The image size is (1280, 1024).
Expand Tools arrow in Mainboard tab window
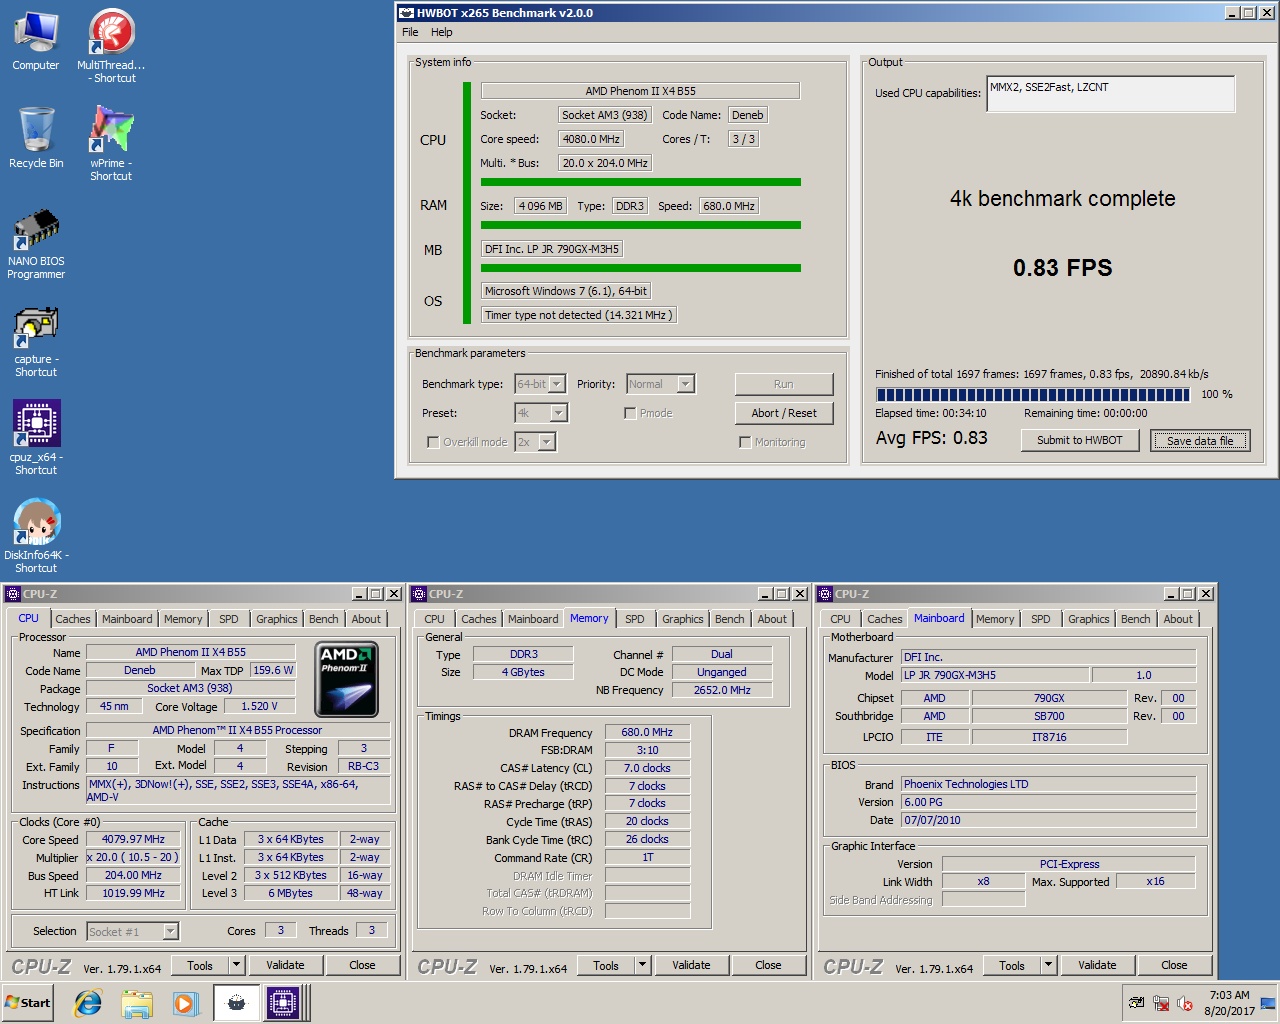(1048, 965)
